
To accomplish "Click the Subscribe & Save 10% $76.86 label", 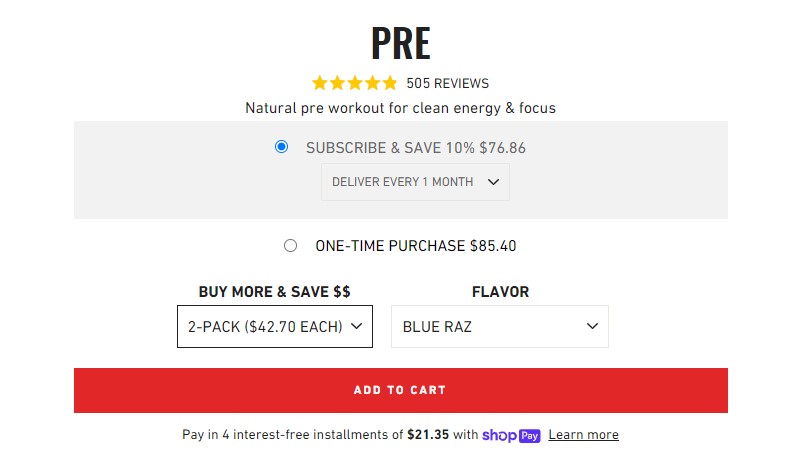I will click(415, 147).
